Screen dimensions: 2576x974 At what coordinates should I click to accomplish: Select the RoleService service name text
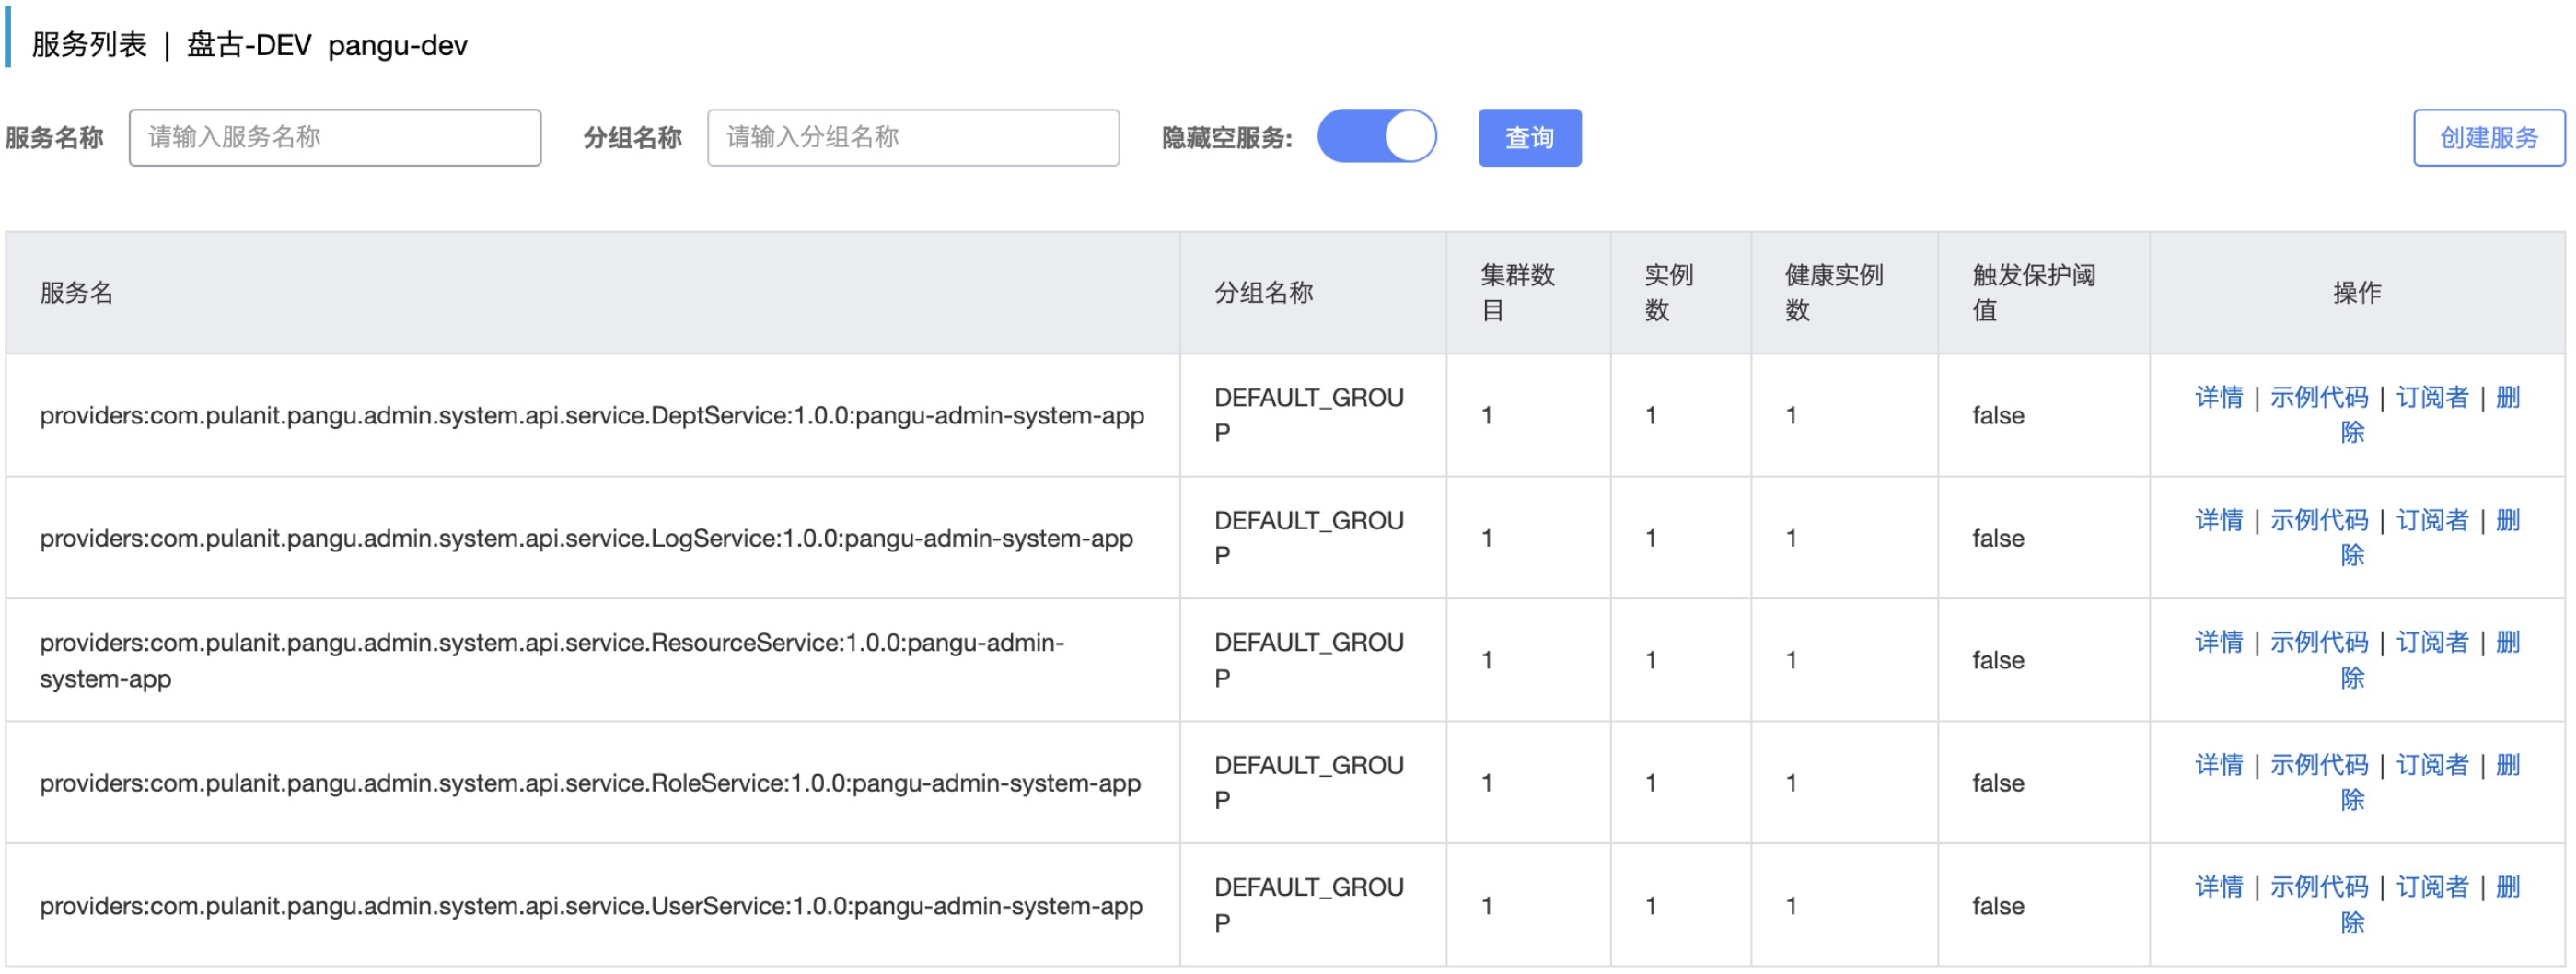(x=590, y=784)
